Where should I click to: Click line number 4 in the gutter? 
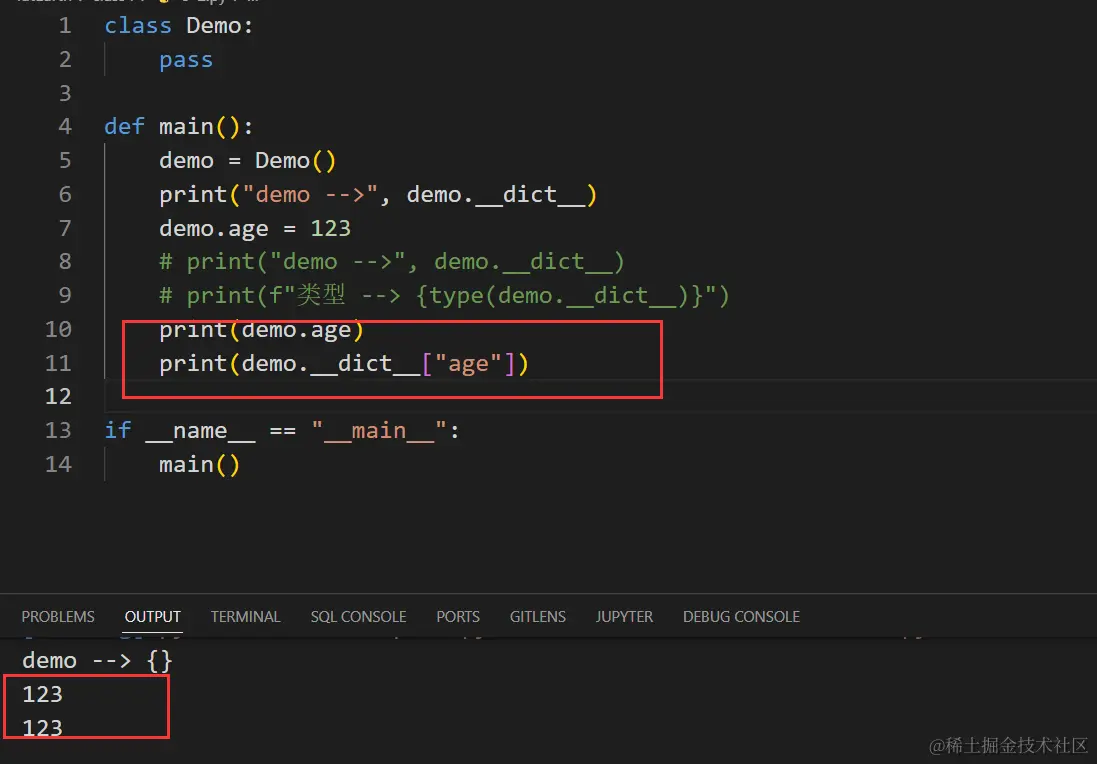tap(65, 127)
